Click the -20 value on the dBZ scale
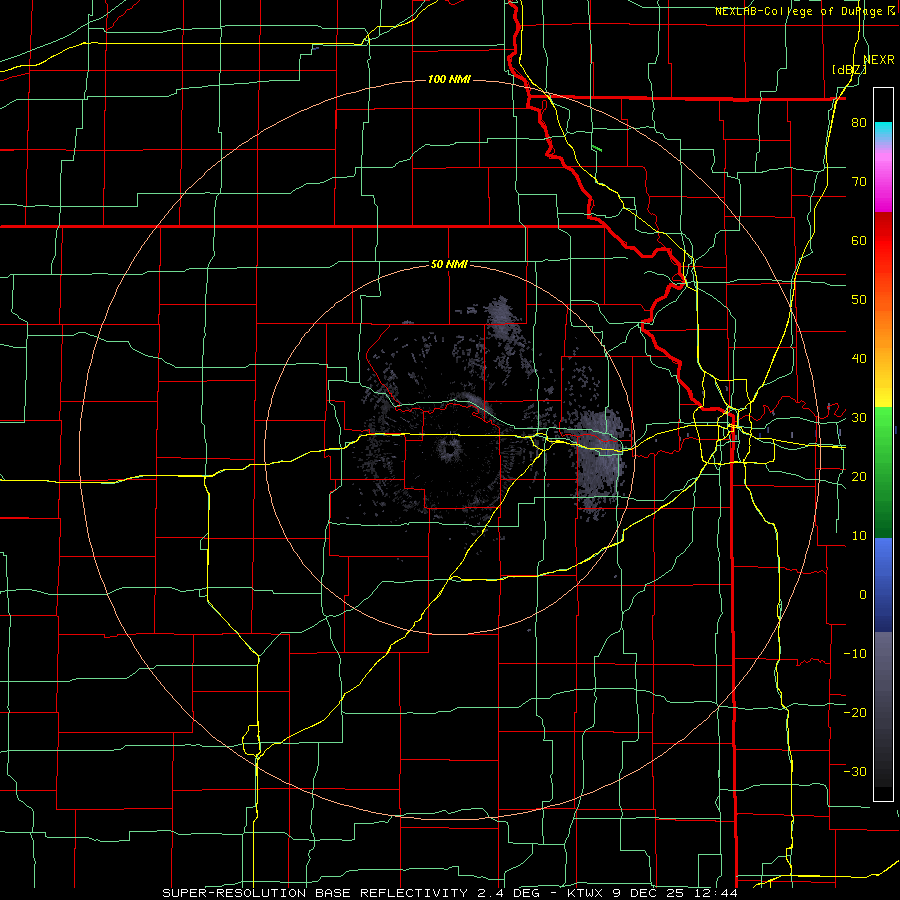 point(855,712)
